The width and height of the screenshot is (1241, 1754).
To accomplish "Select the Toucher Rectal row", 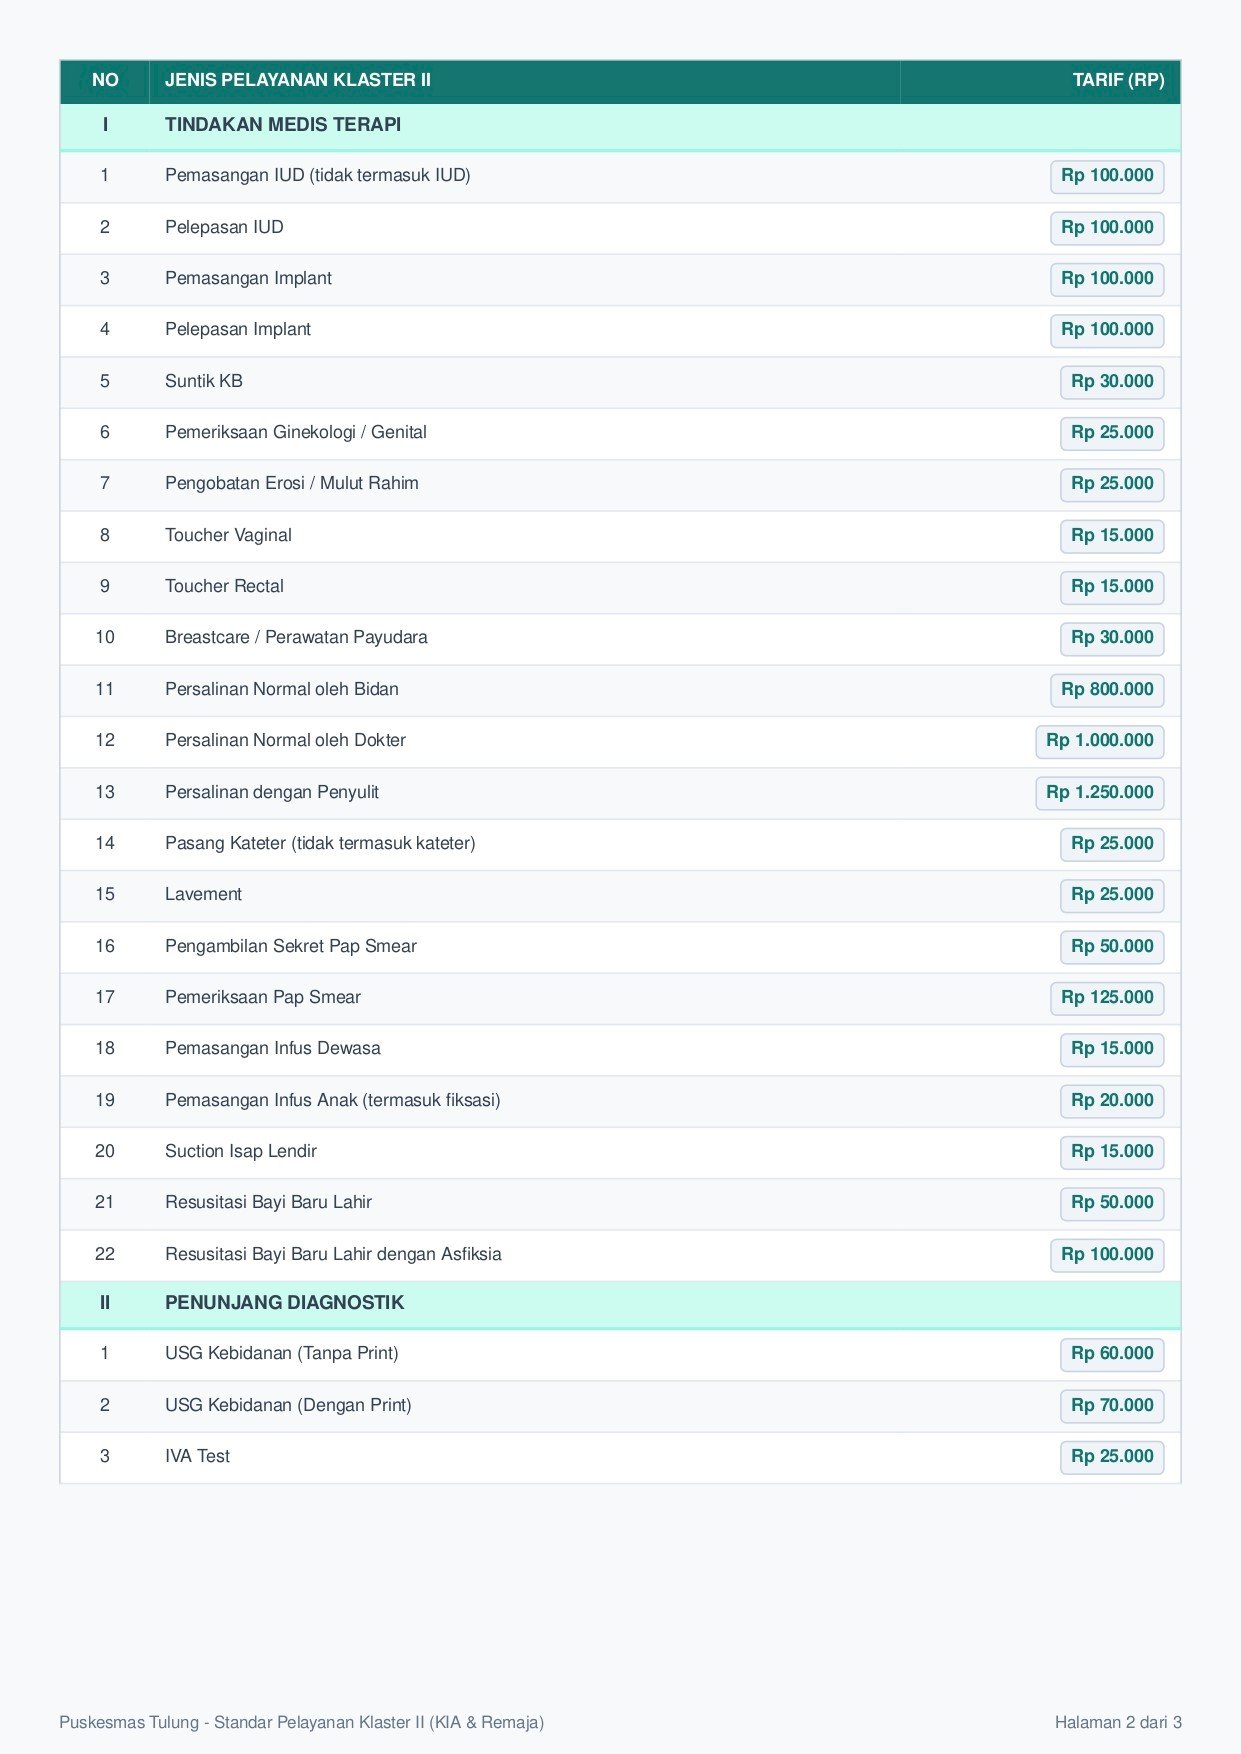I will click(620, 587).
